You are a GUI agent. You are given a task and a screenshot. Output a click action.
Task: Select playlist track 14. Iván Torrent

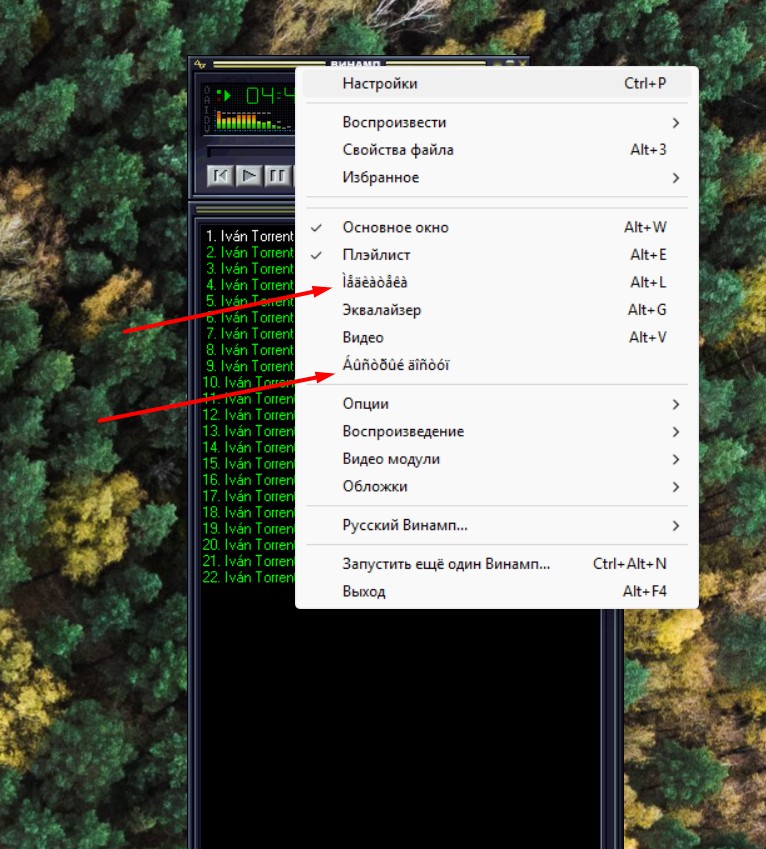point(249,447)
